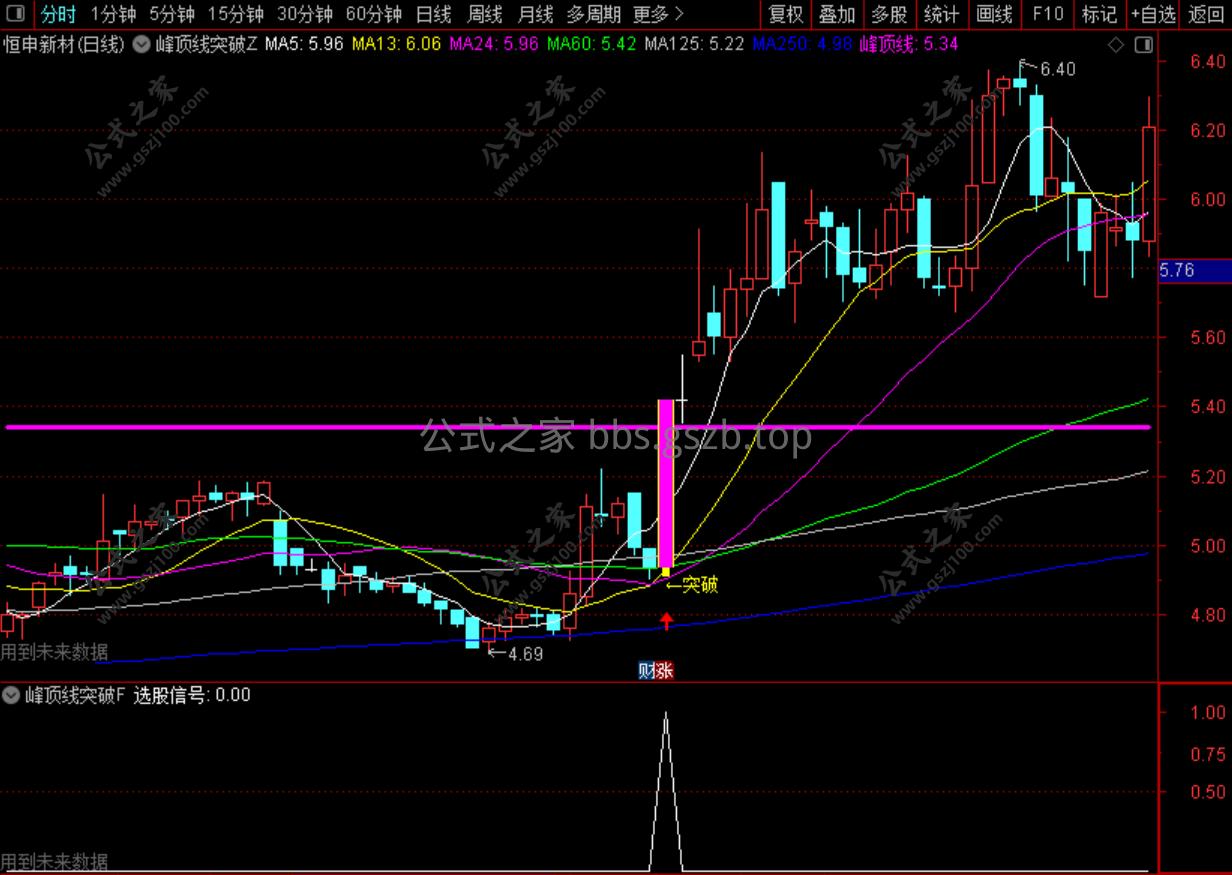
Task: Click the 选股信号: 0.00 value text
Action: [x=192, y=694]
